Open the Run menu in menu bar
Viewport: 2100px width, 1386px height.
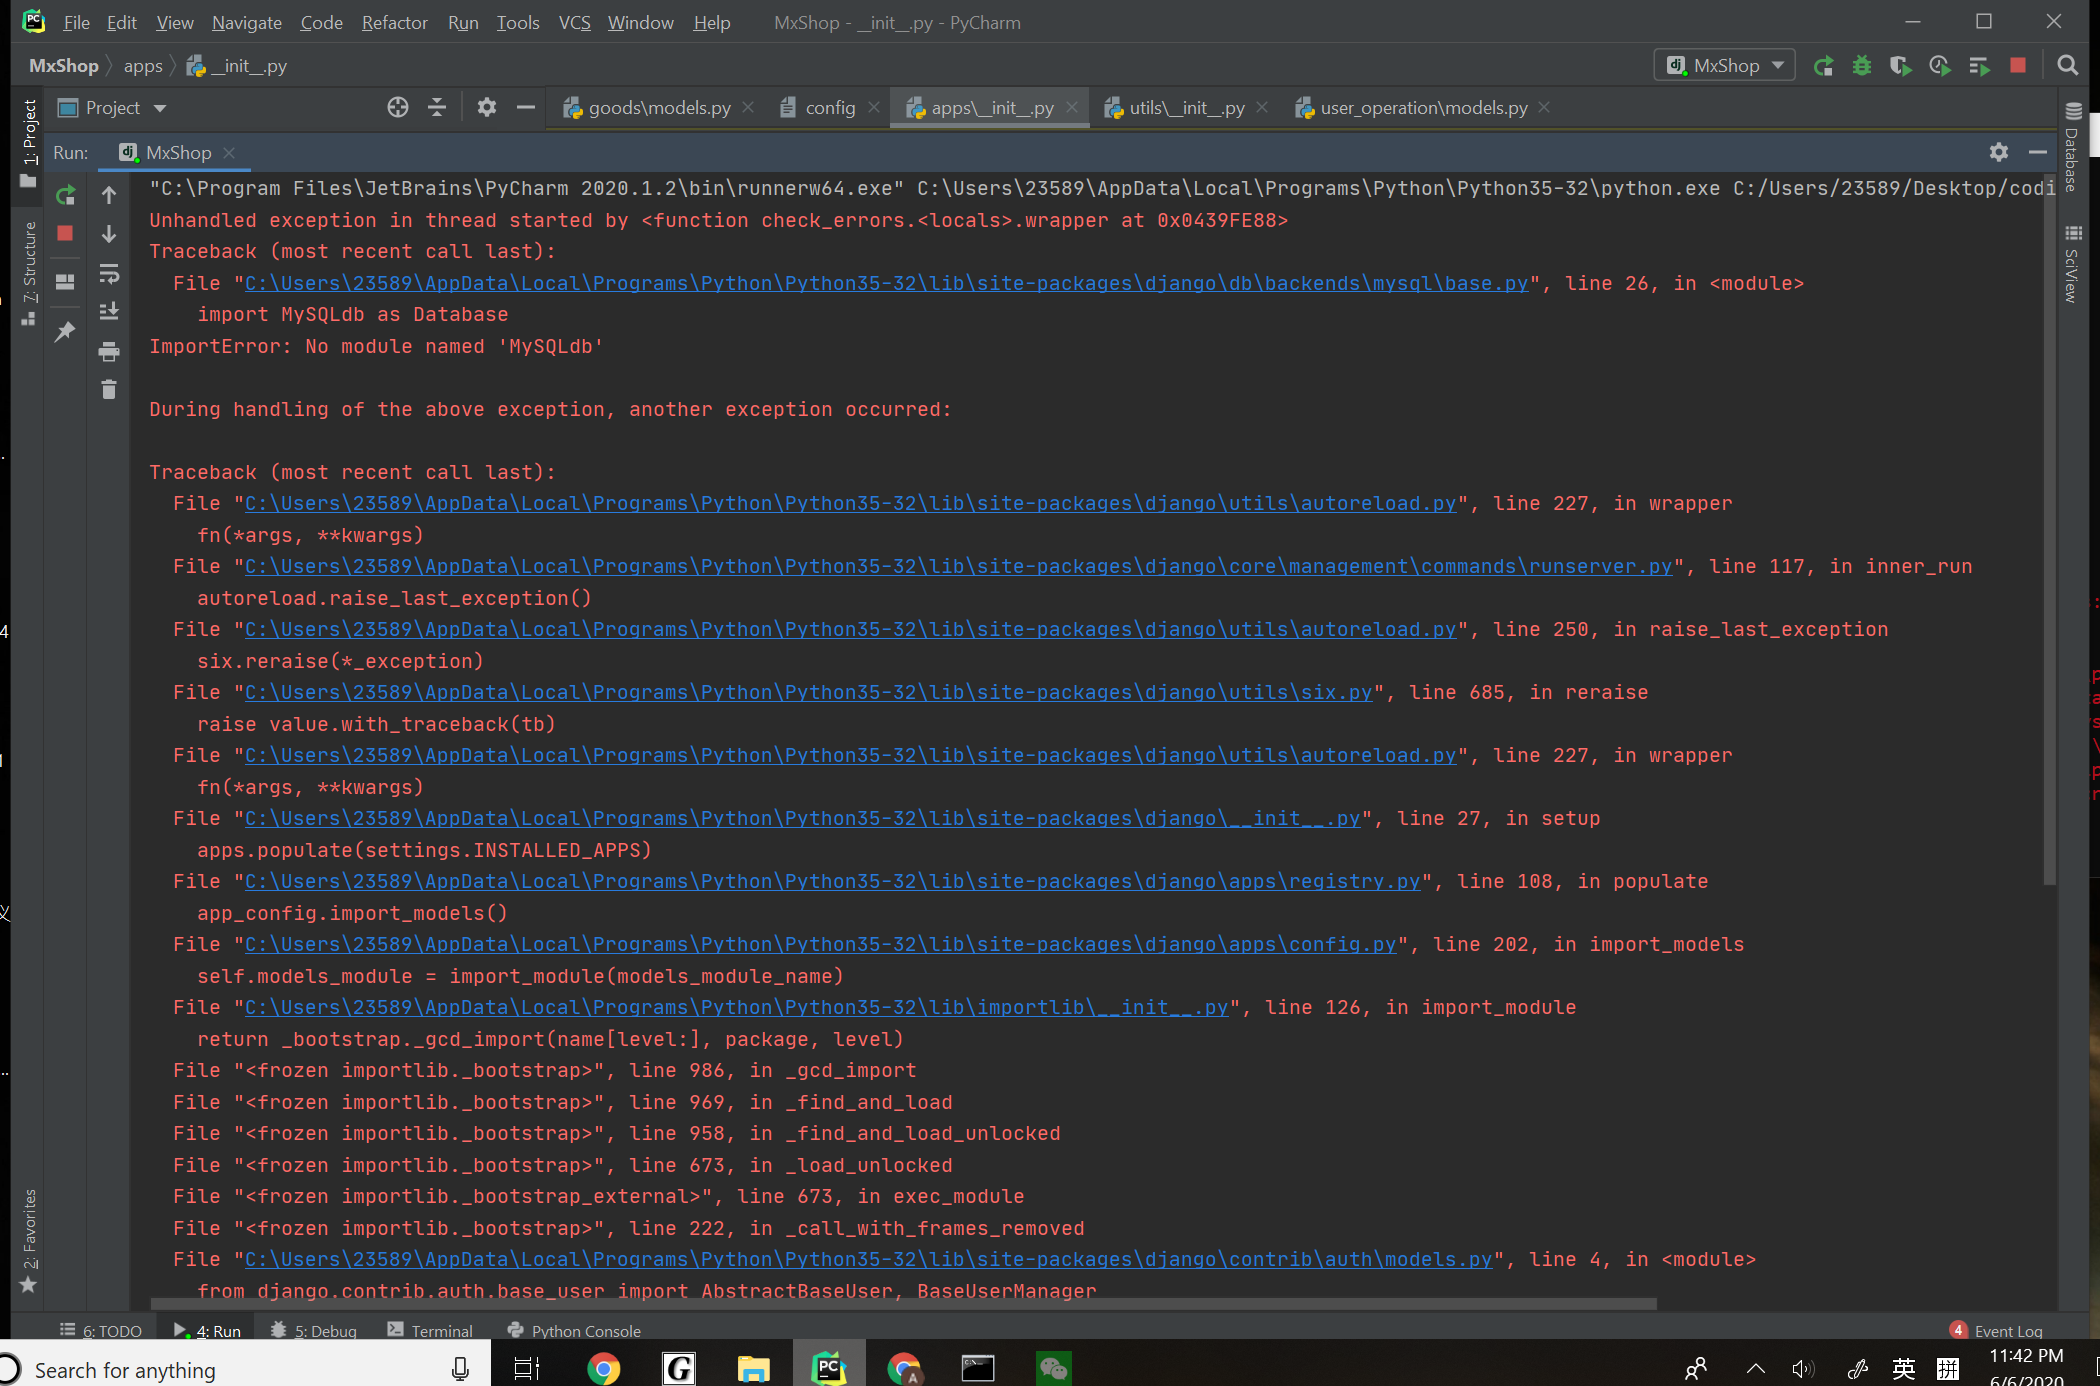click(461, 22)
